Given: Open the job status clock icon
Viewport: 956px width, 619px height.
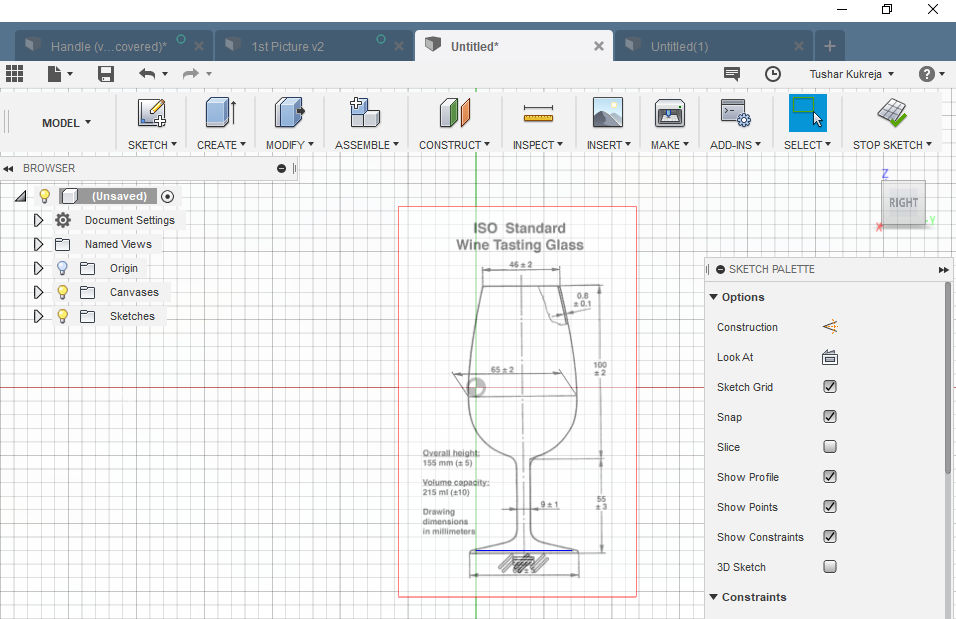Looking at the screenshot, I should (773, 74).
